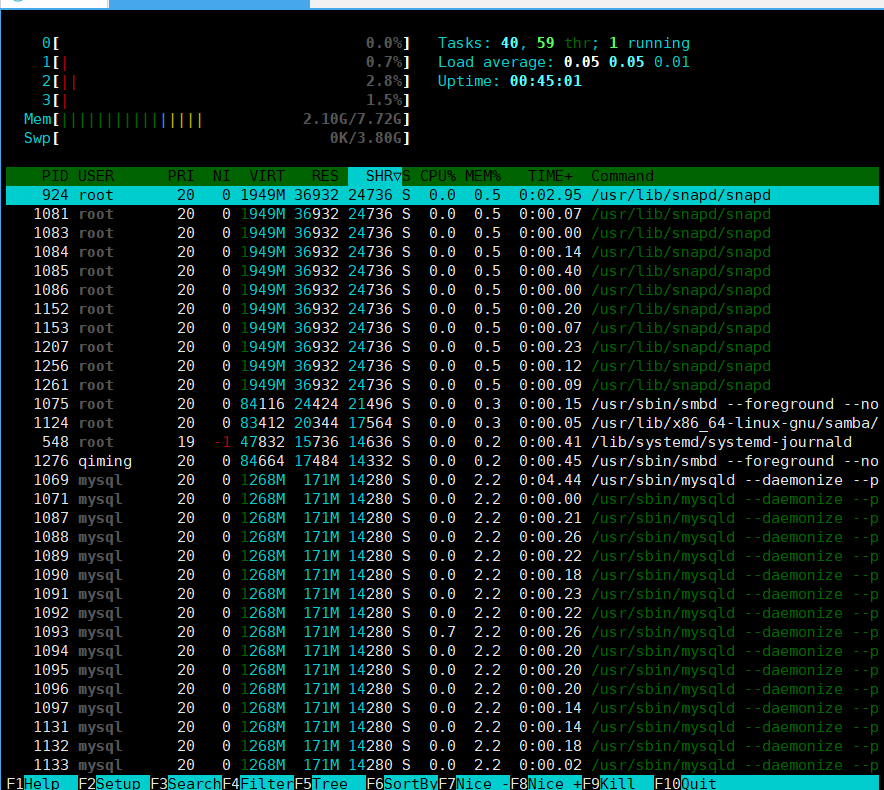Increase niceness with F8 Nice +
The width and height of the screenshot is (884, 790).
pos(546,783)
